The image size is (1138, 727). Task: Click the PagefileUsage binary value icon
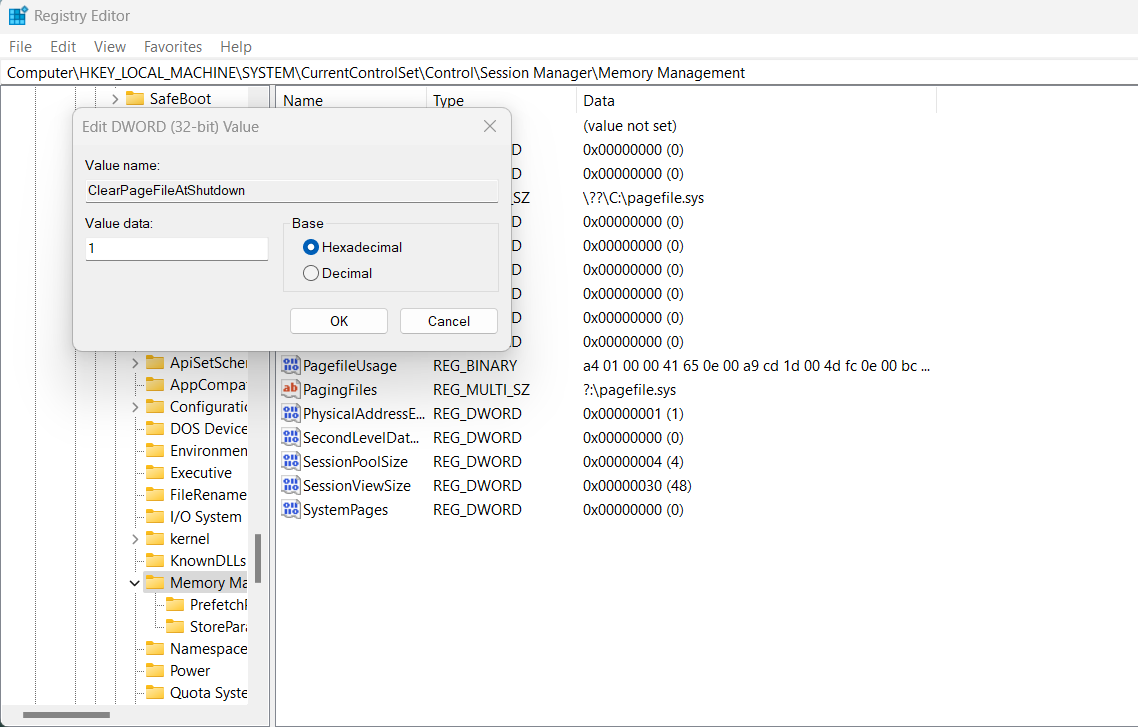291,366
